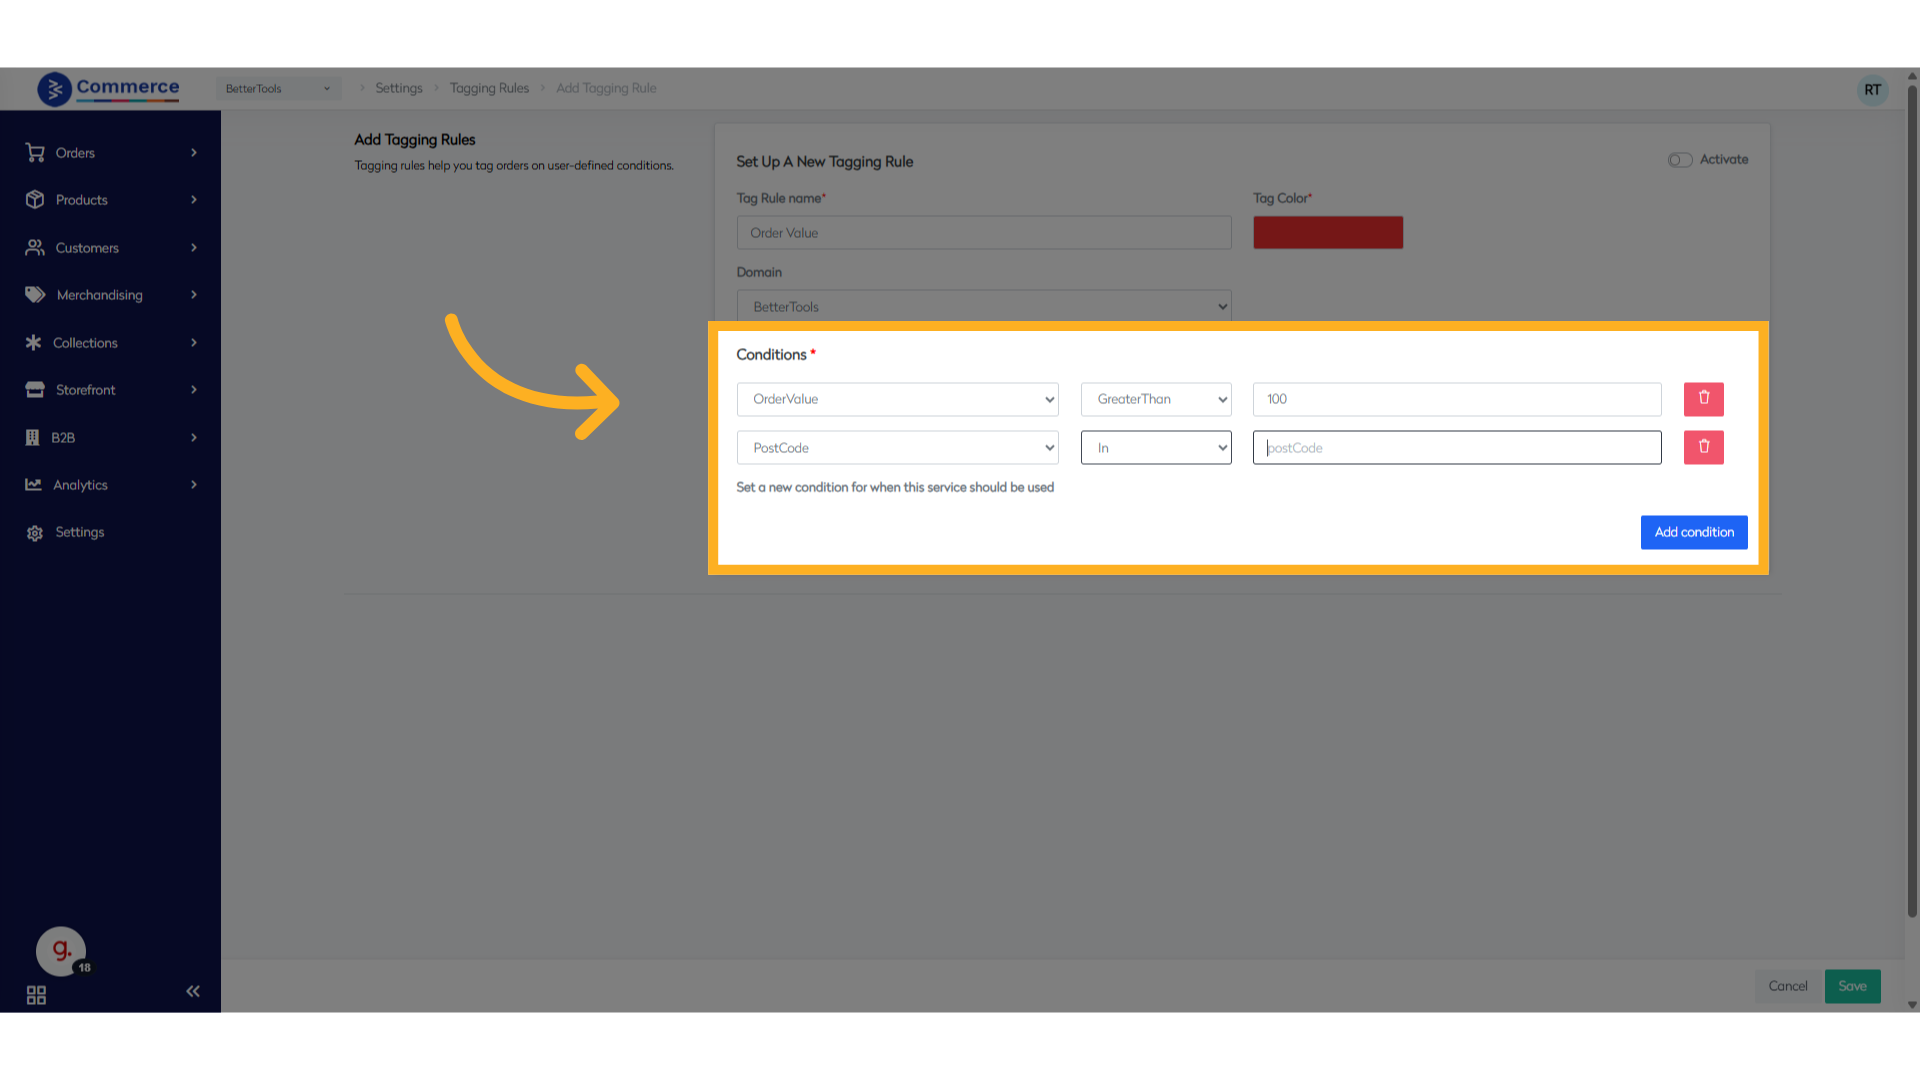Viewport: 1920px width, 1080px height.
Task: Click the Settings gear icon in sidebar
Action: pos(35,533)
